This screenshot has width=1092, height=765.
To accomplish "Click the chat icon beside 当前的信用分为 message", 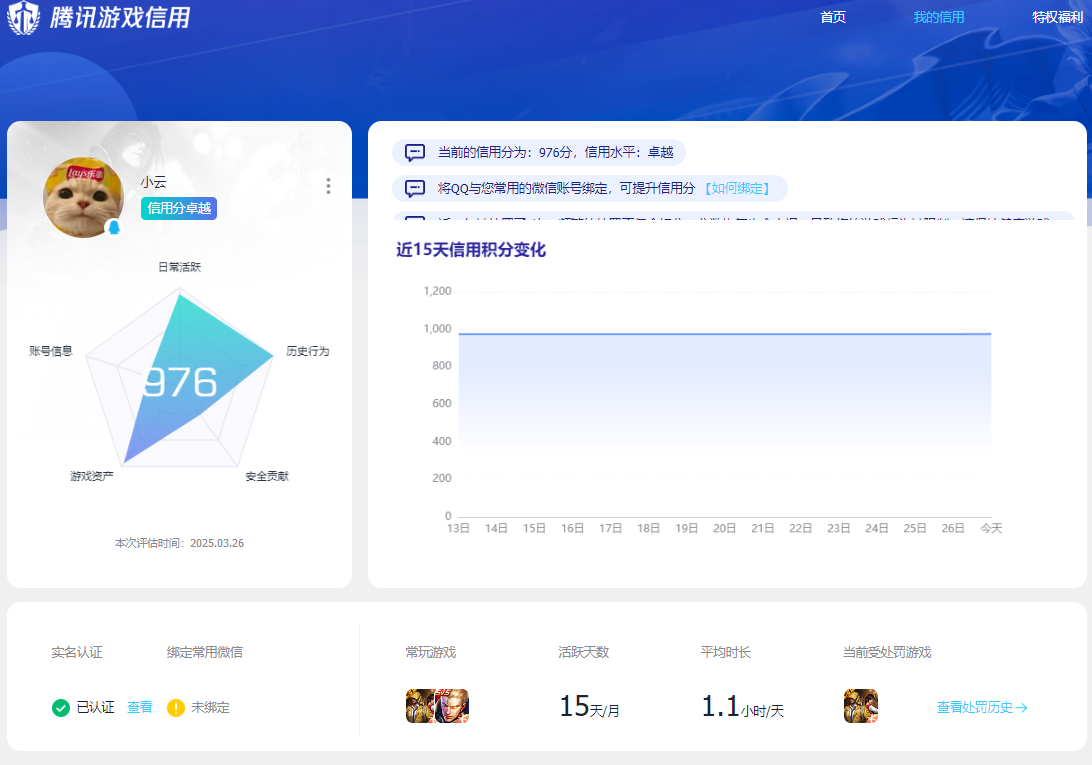I will click(x=414, y=153).
